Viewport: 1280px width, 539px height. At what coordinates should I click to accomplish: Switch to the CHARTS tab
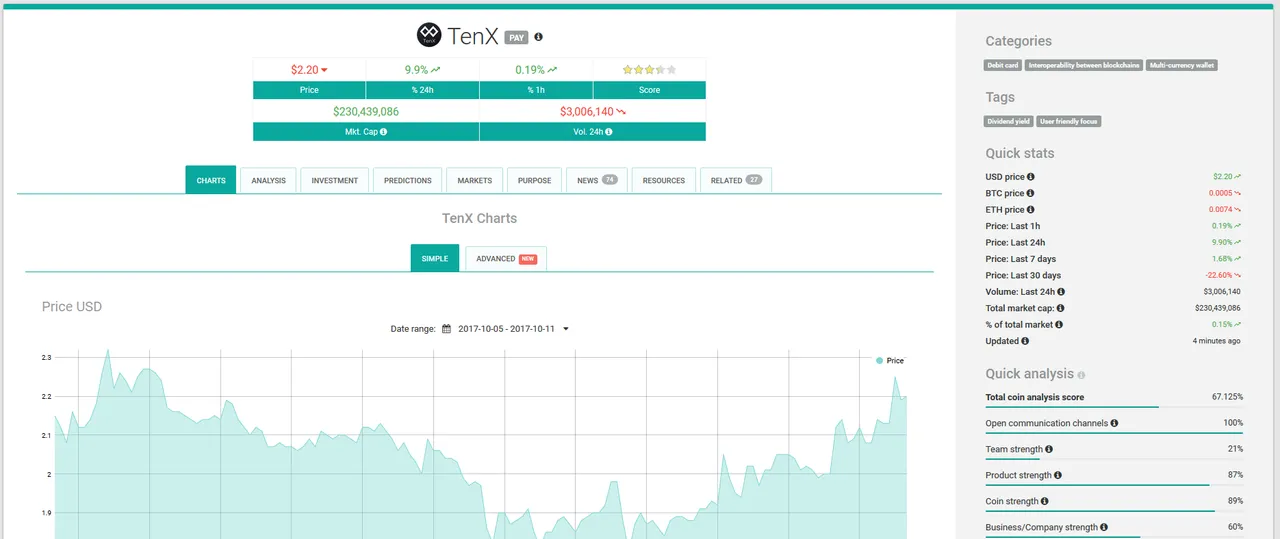coord(211,180)
